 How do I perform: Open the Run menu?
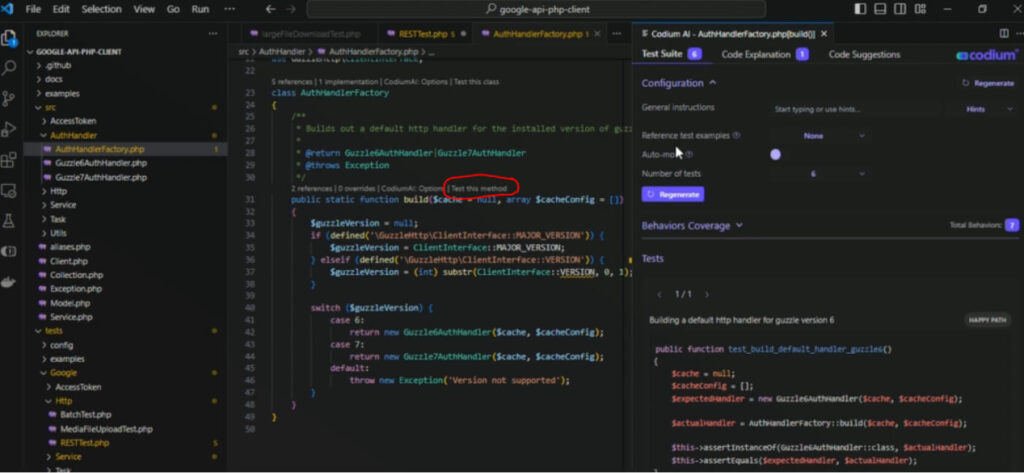(x=200, y=9)
